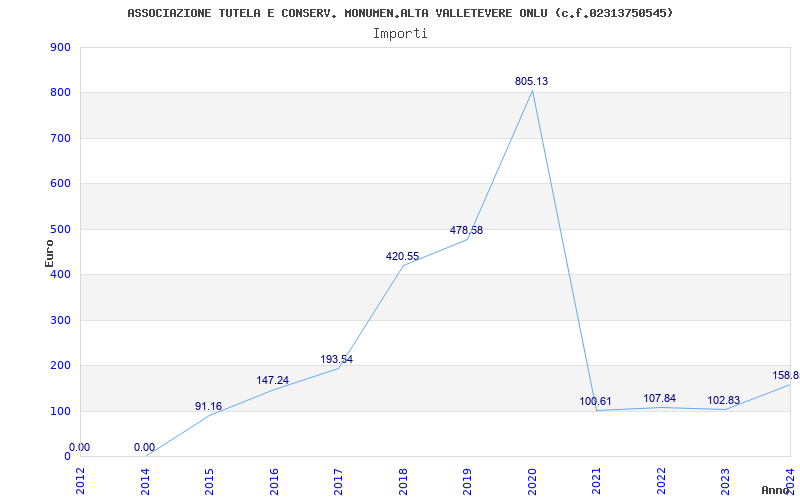Click the 100 y-axis tick label

[60, 411]
